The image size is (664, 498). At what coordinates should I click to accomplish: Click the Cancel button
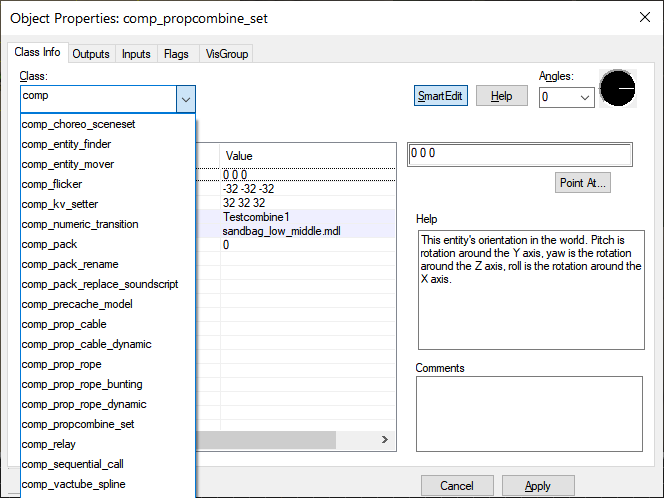pyautogui.click(x=457, y=485)
